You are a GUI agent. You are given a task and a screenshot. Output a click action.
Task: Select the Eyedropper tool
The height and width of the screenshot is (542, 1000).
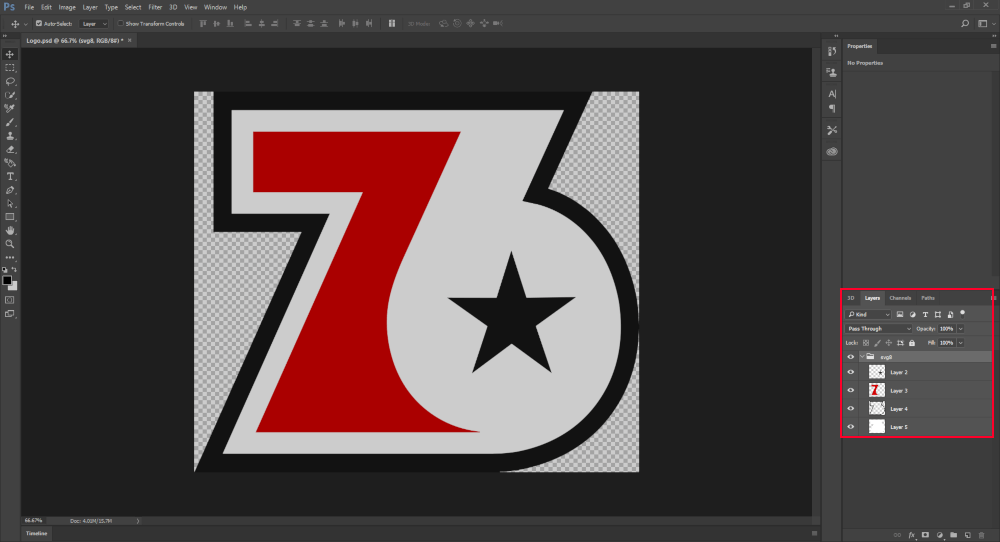[10, 108]
